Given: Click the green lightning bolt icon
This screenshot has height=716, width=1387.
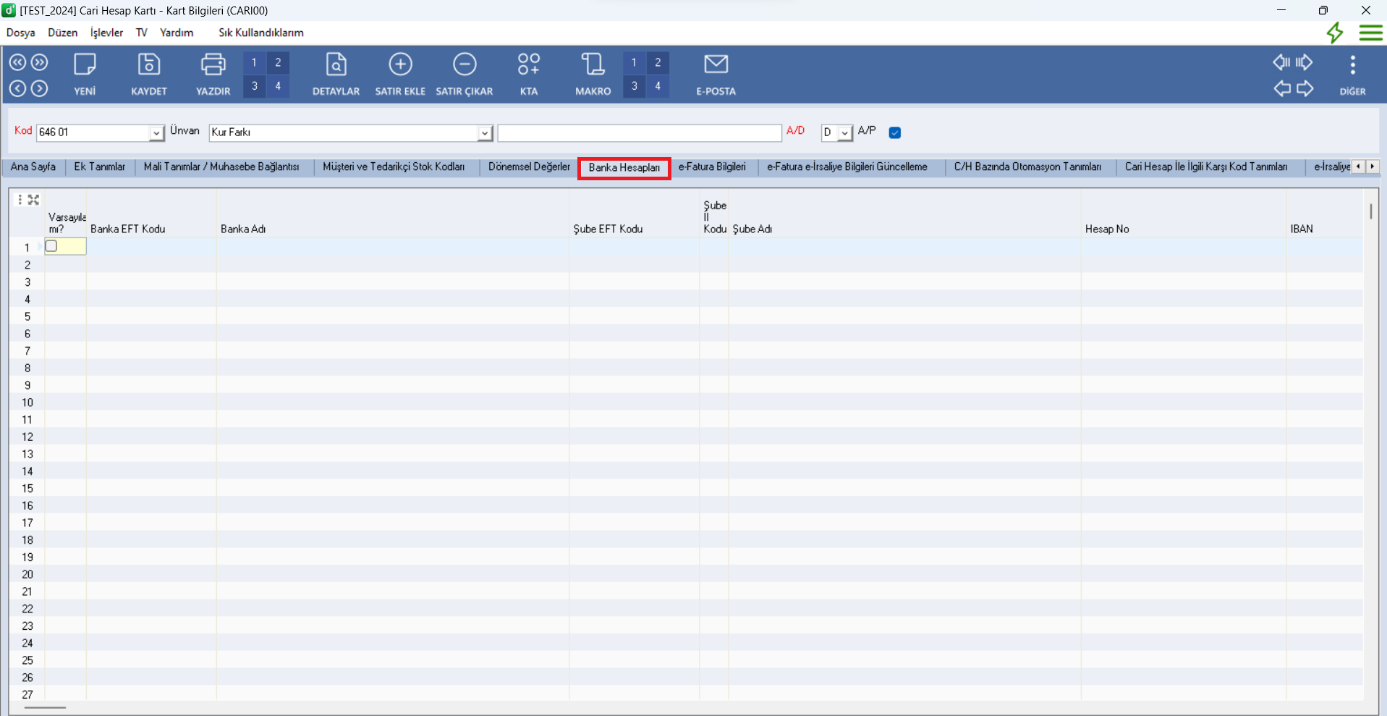Looking at the screenshot, I should pyautogui.click(x=1335, y=32).
